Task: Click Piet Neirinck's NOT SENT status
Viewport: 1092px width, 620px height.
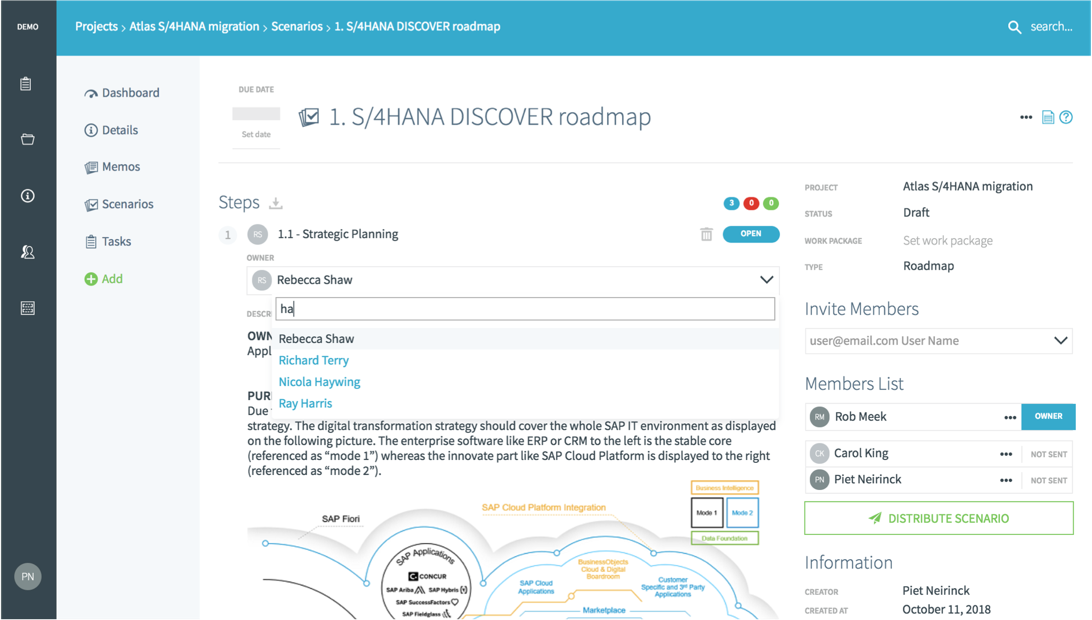Action: pyautogui.click(x=1049, y=481)
